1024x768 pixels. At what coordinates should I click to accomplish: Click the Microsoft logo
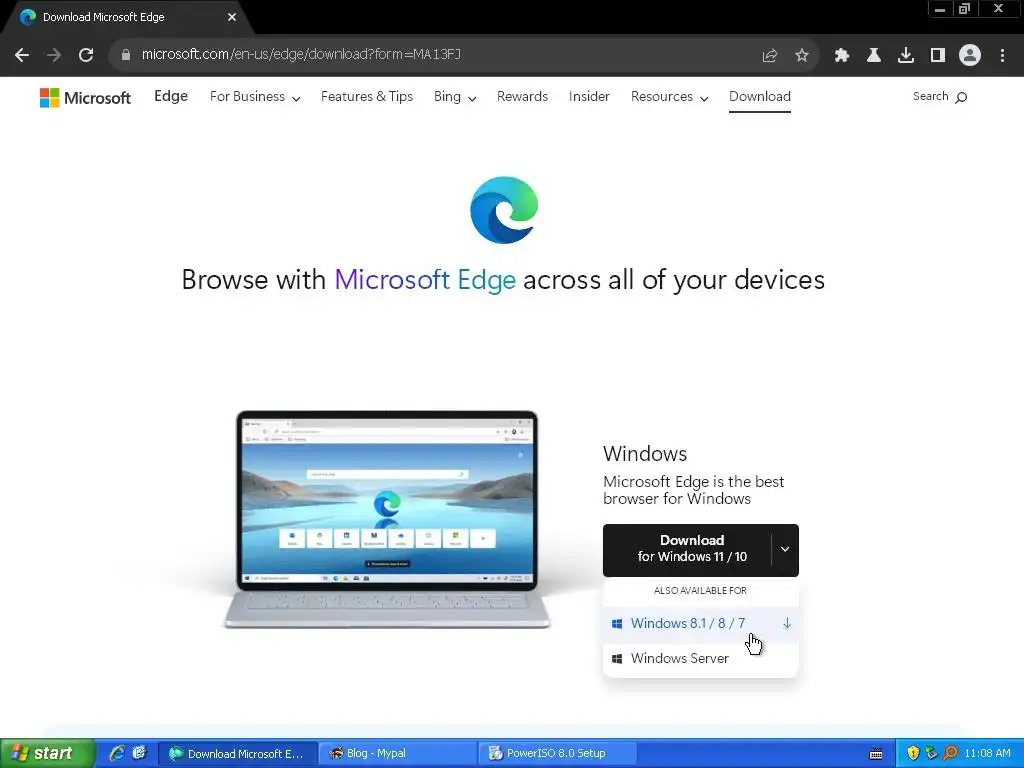tap(85, 98)
